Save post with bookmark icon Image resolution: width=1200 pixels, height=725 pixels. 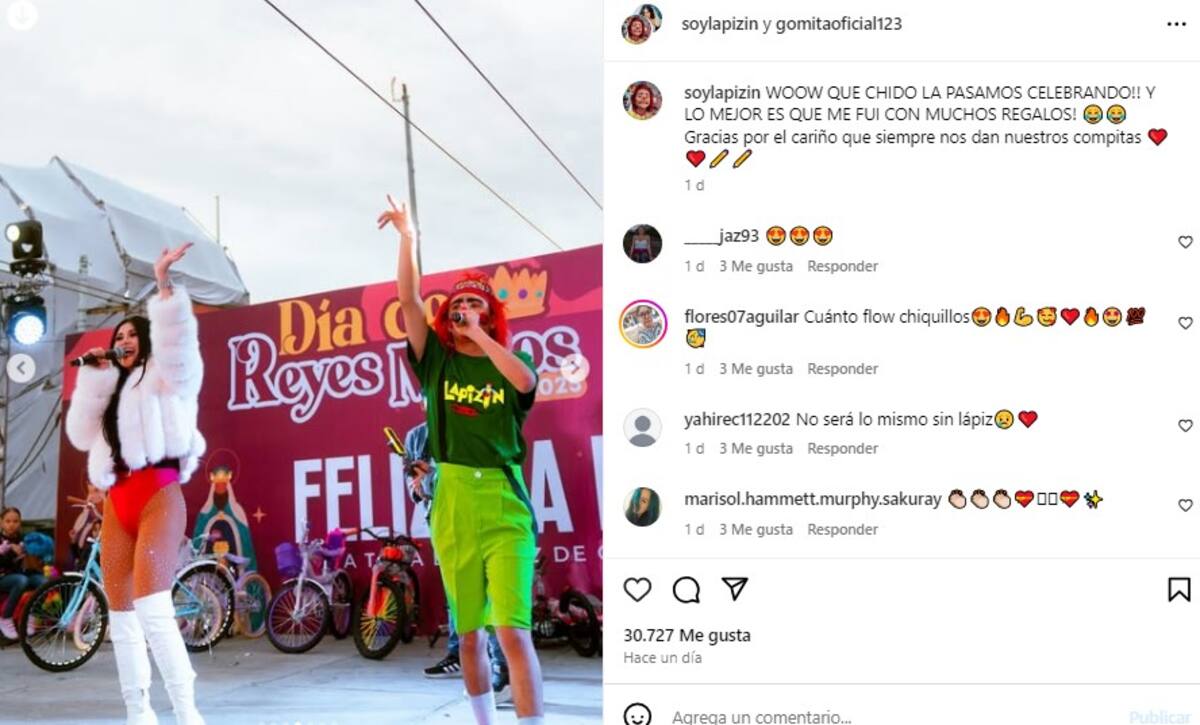click(1180, 590)
